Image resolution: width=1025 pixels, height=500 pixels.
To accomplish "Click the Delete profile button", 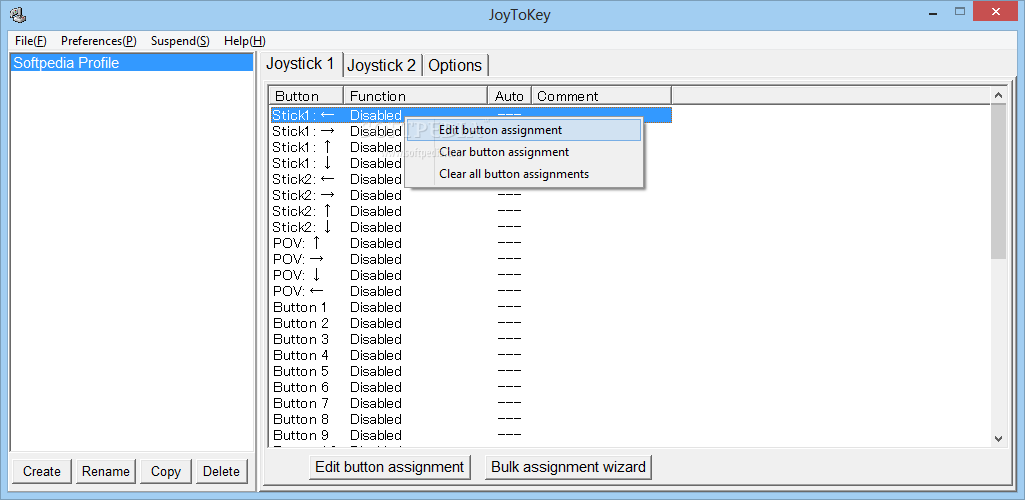I will 221,471.
